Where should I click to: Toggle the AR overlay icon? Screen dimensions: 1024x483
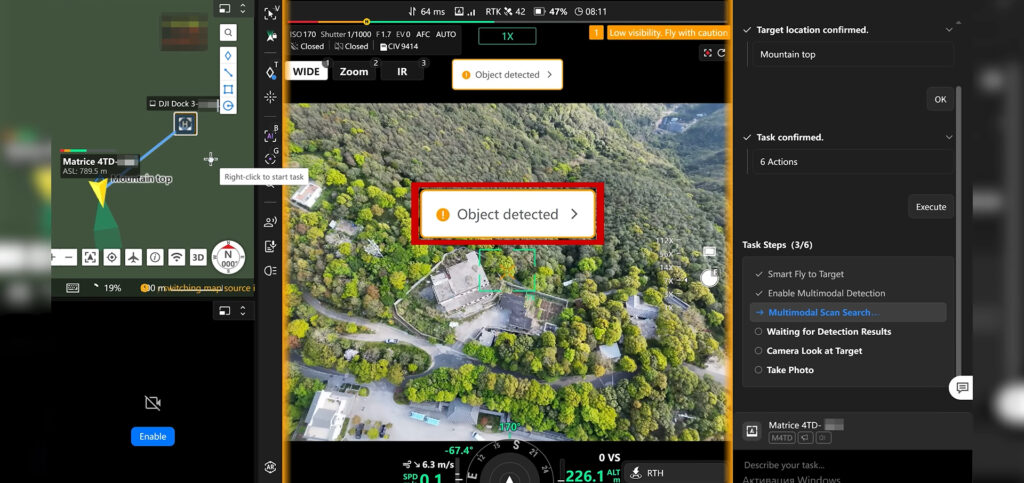tap(270, 467)
